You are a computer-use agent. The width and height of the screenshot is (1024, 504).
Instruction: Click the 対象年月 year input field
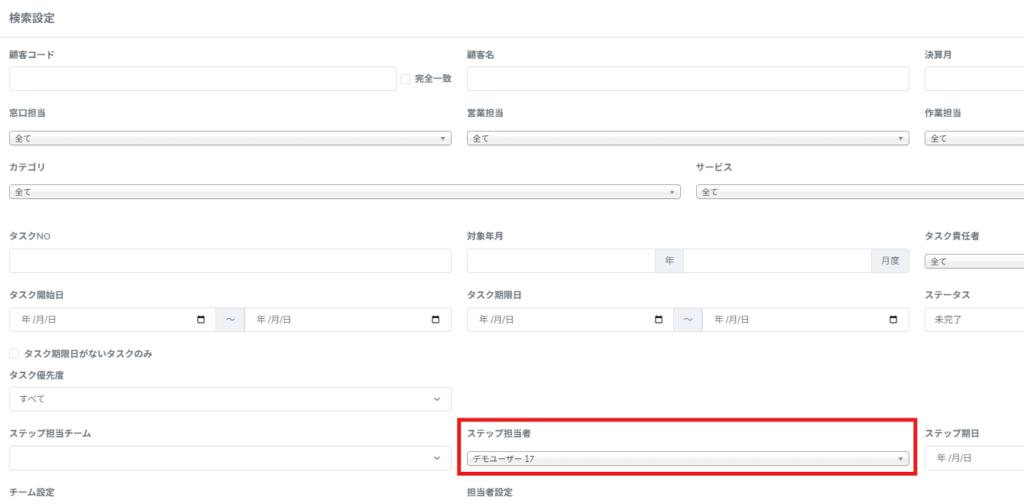560,261
